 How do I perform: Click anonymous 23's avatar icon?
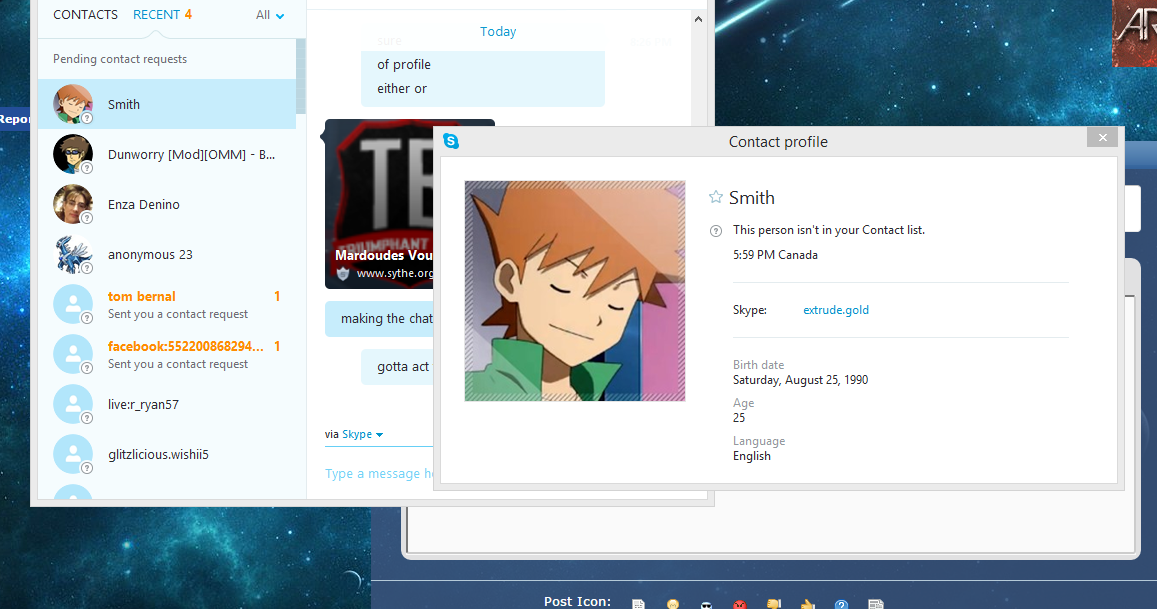pyautogui.click(x=72, y=255)
